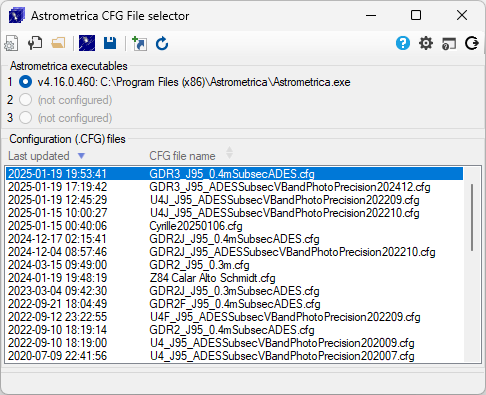
Task: Click the CFG file name sort arrows
Action: [x=229, y=153]
